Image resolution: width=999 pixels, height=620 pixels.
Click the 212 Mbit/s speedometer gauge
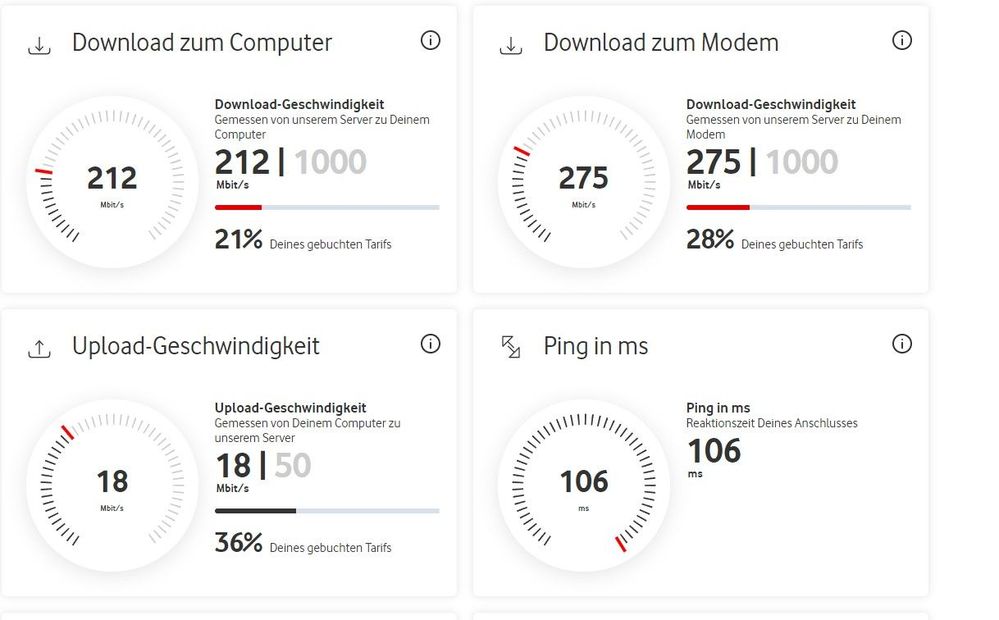(x=112, y=180)
